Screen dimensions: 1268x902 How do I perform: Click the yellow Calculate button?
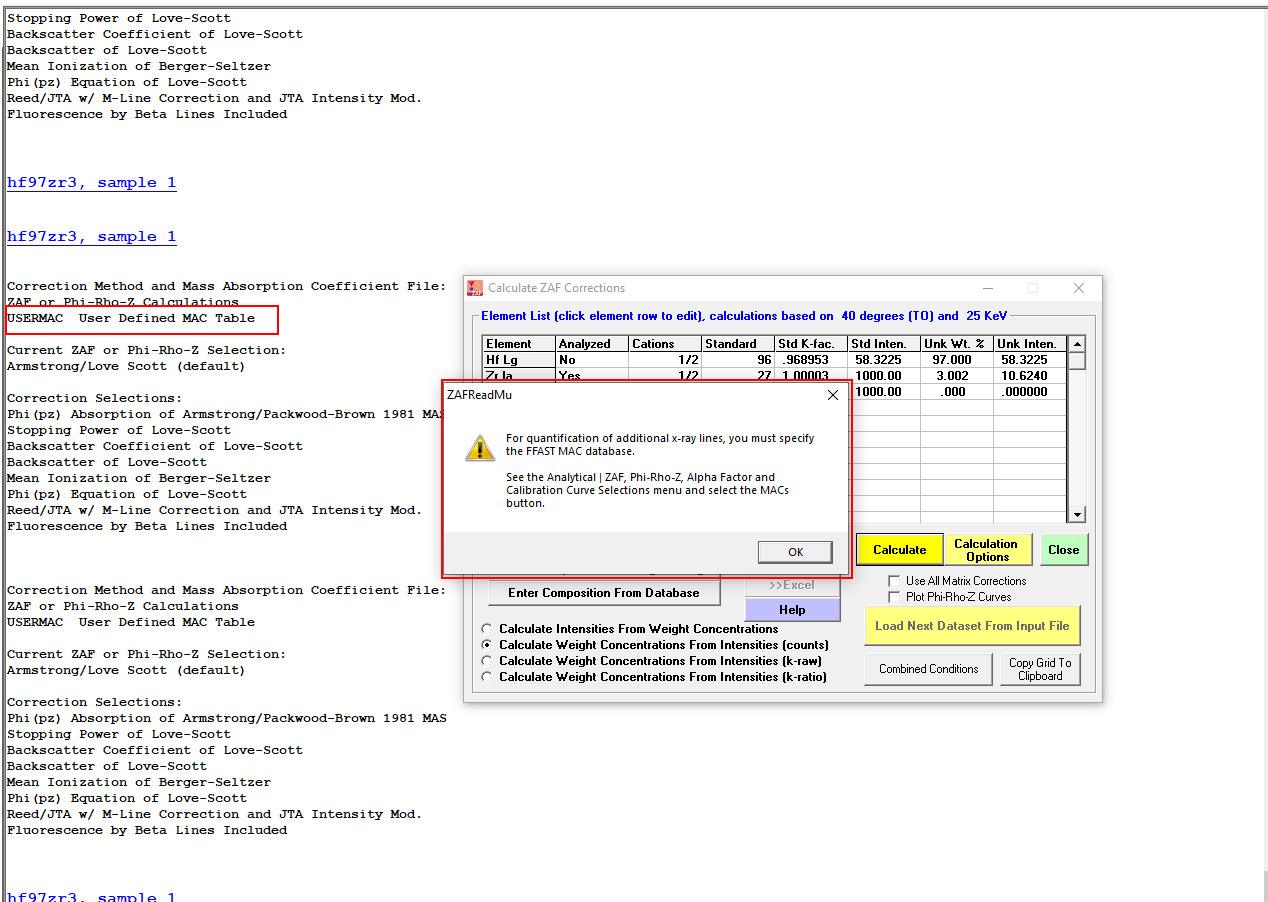(x=899, y=550)
